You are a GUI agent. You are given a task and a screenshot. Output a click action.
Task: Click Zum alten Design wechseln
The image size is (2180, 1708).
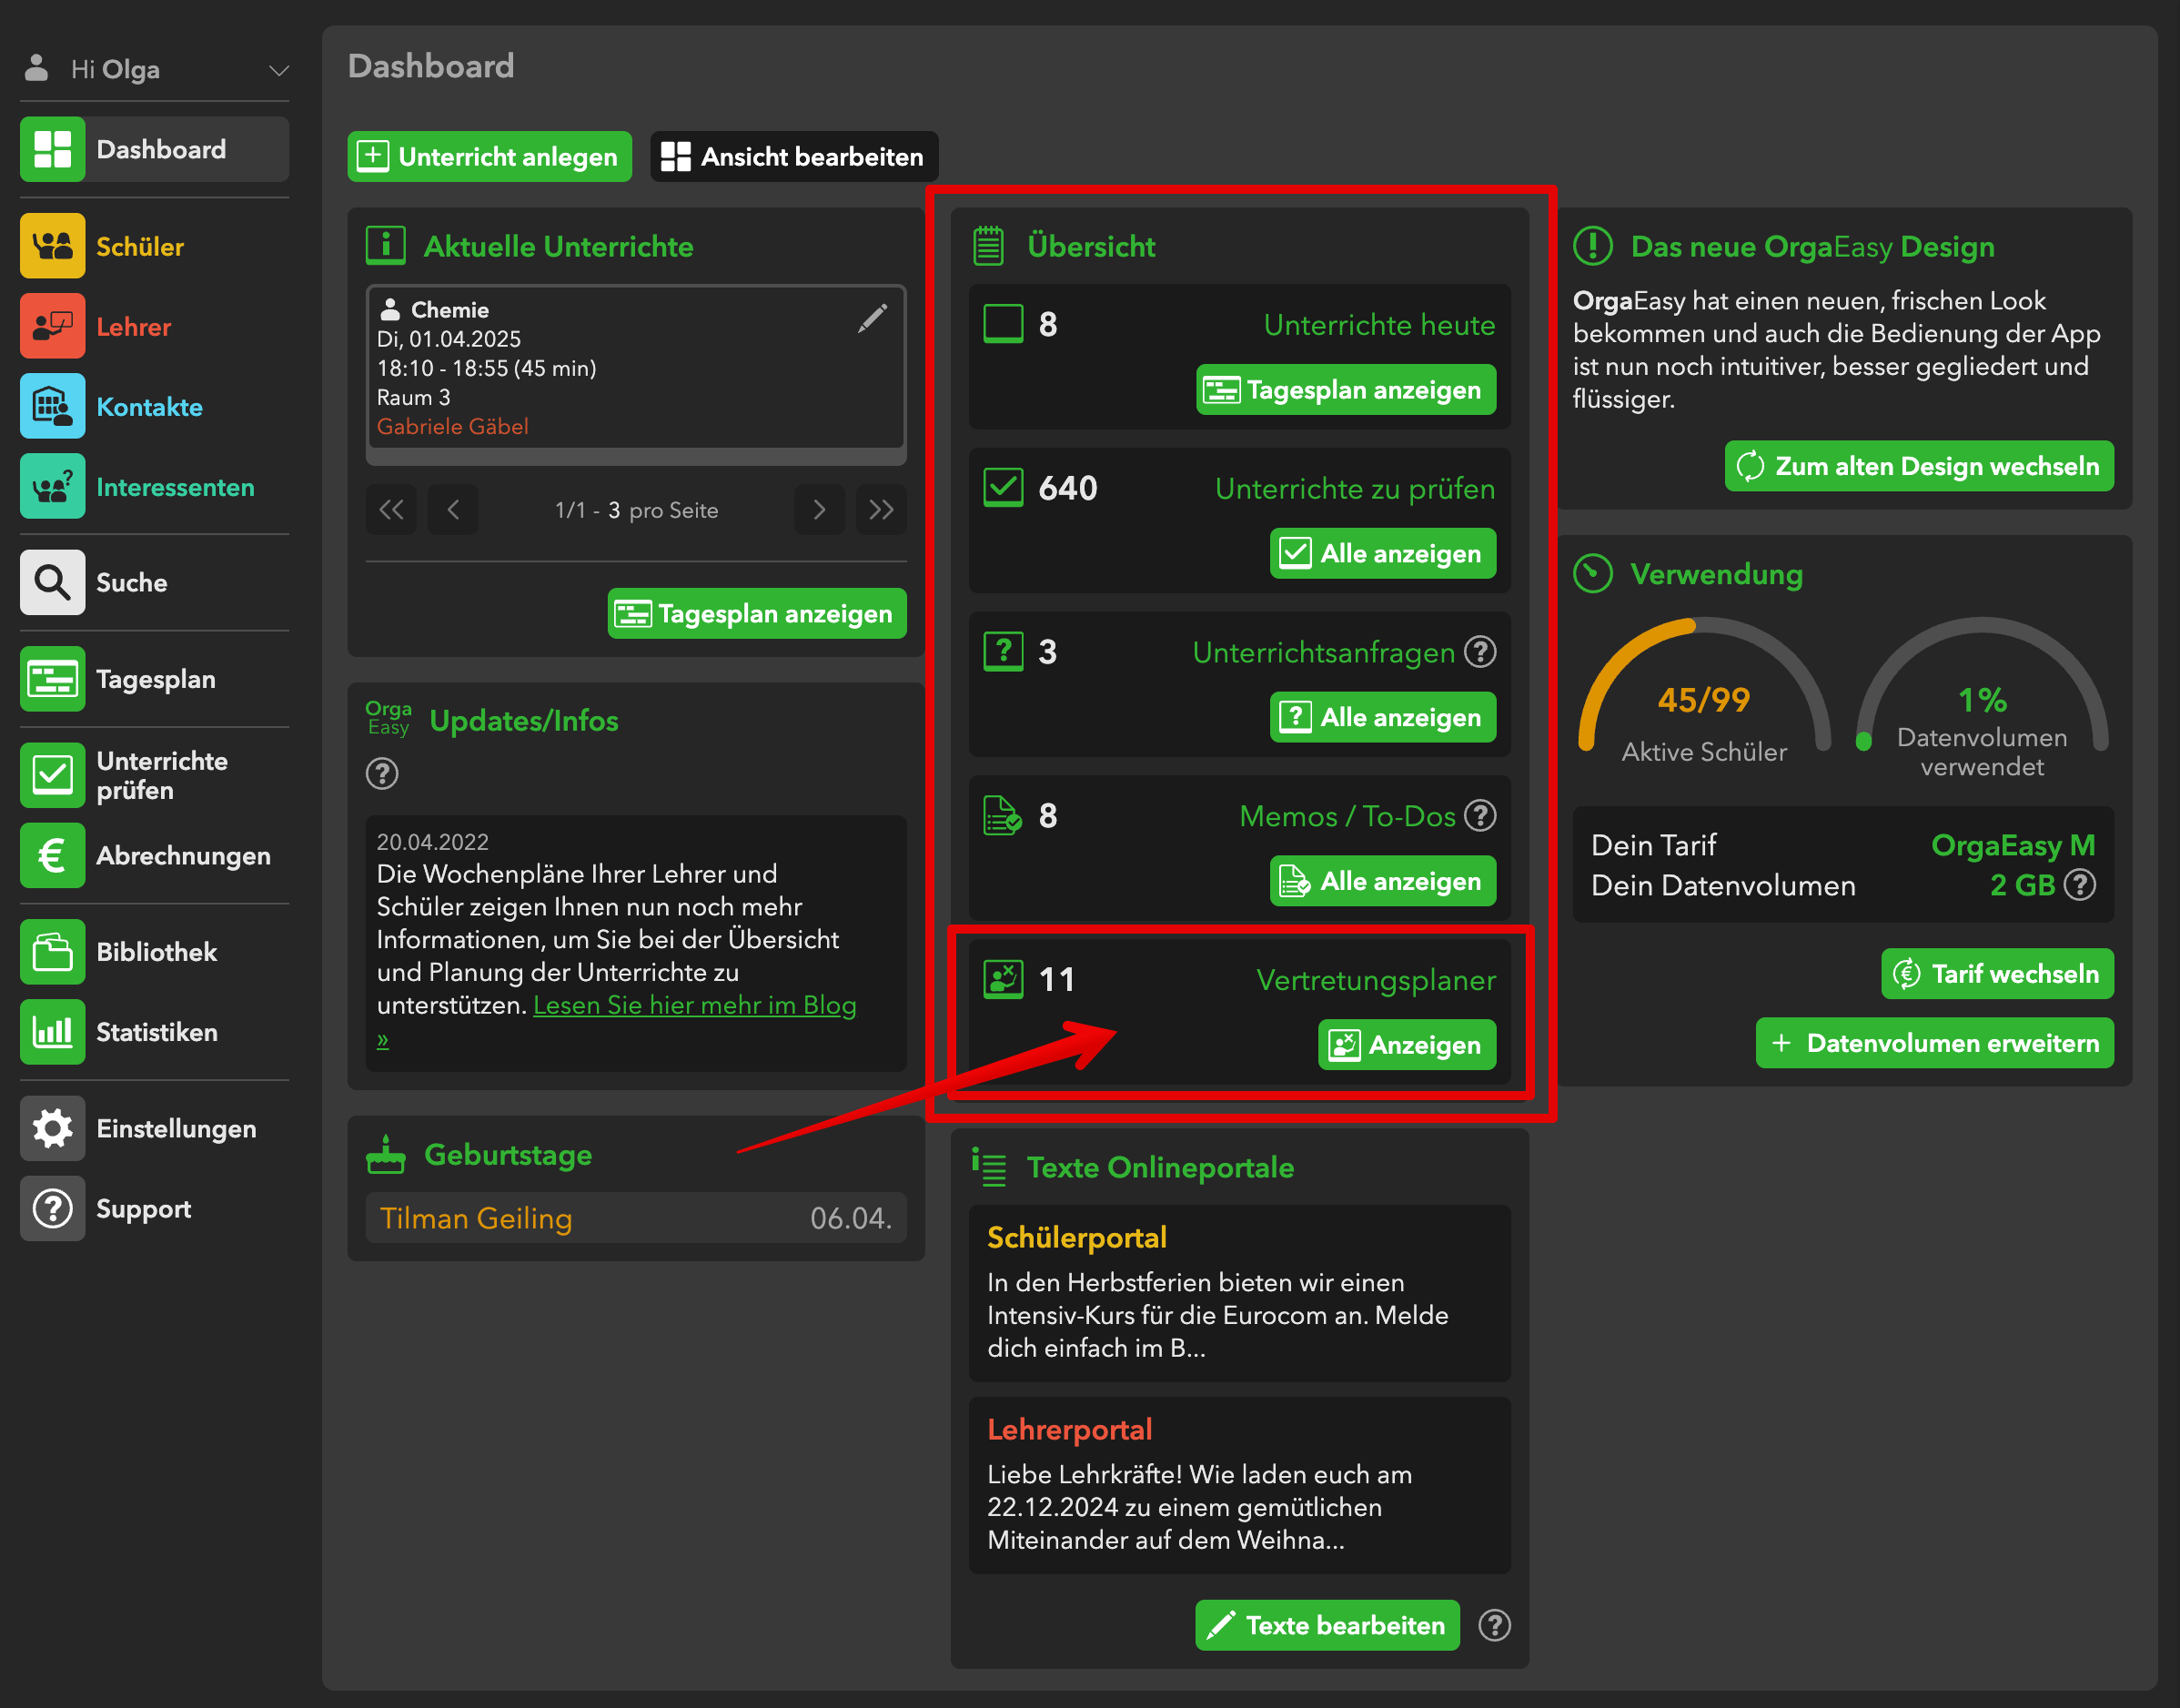1919,466
